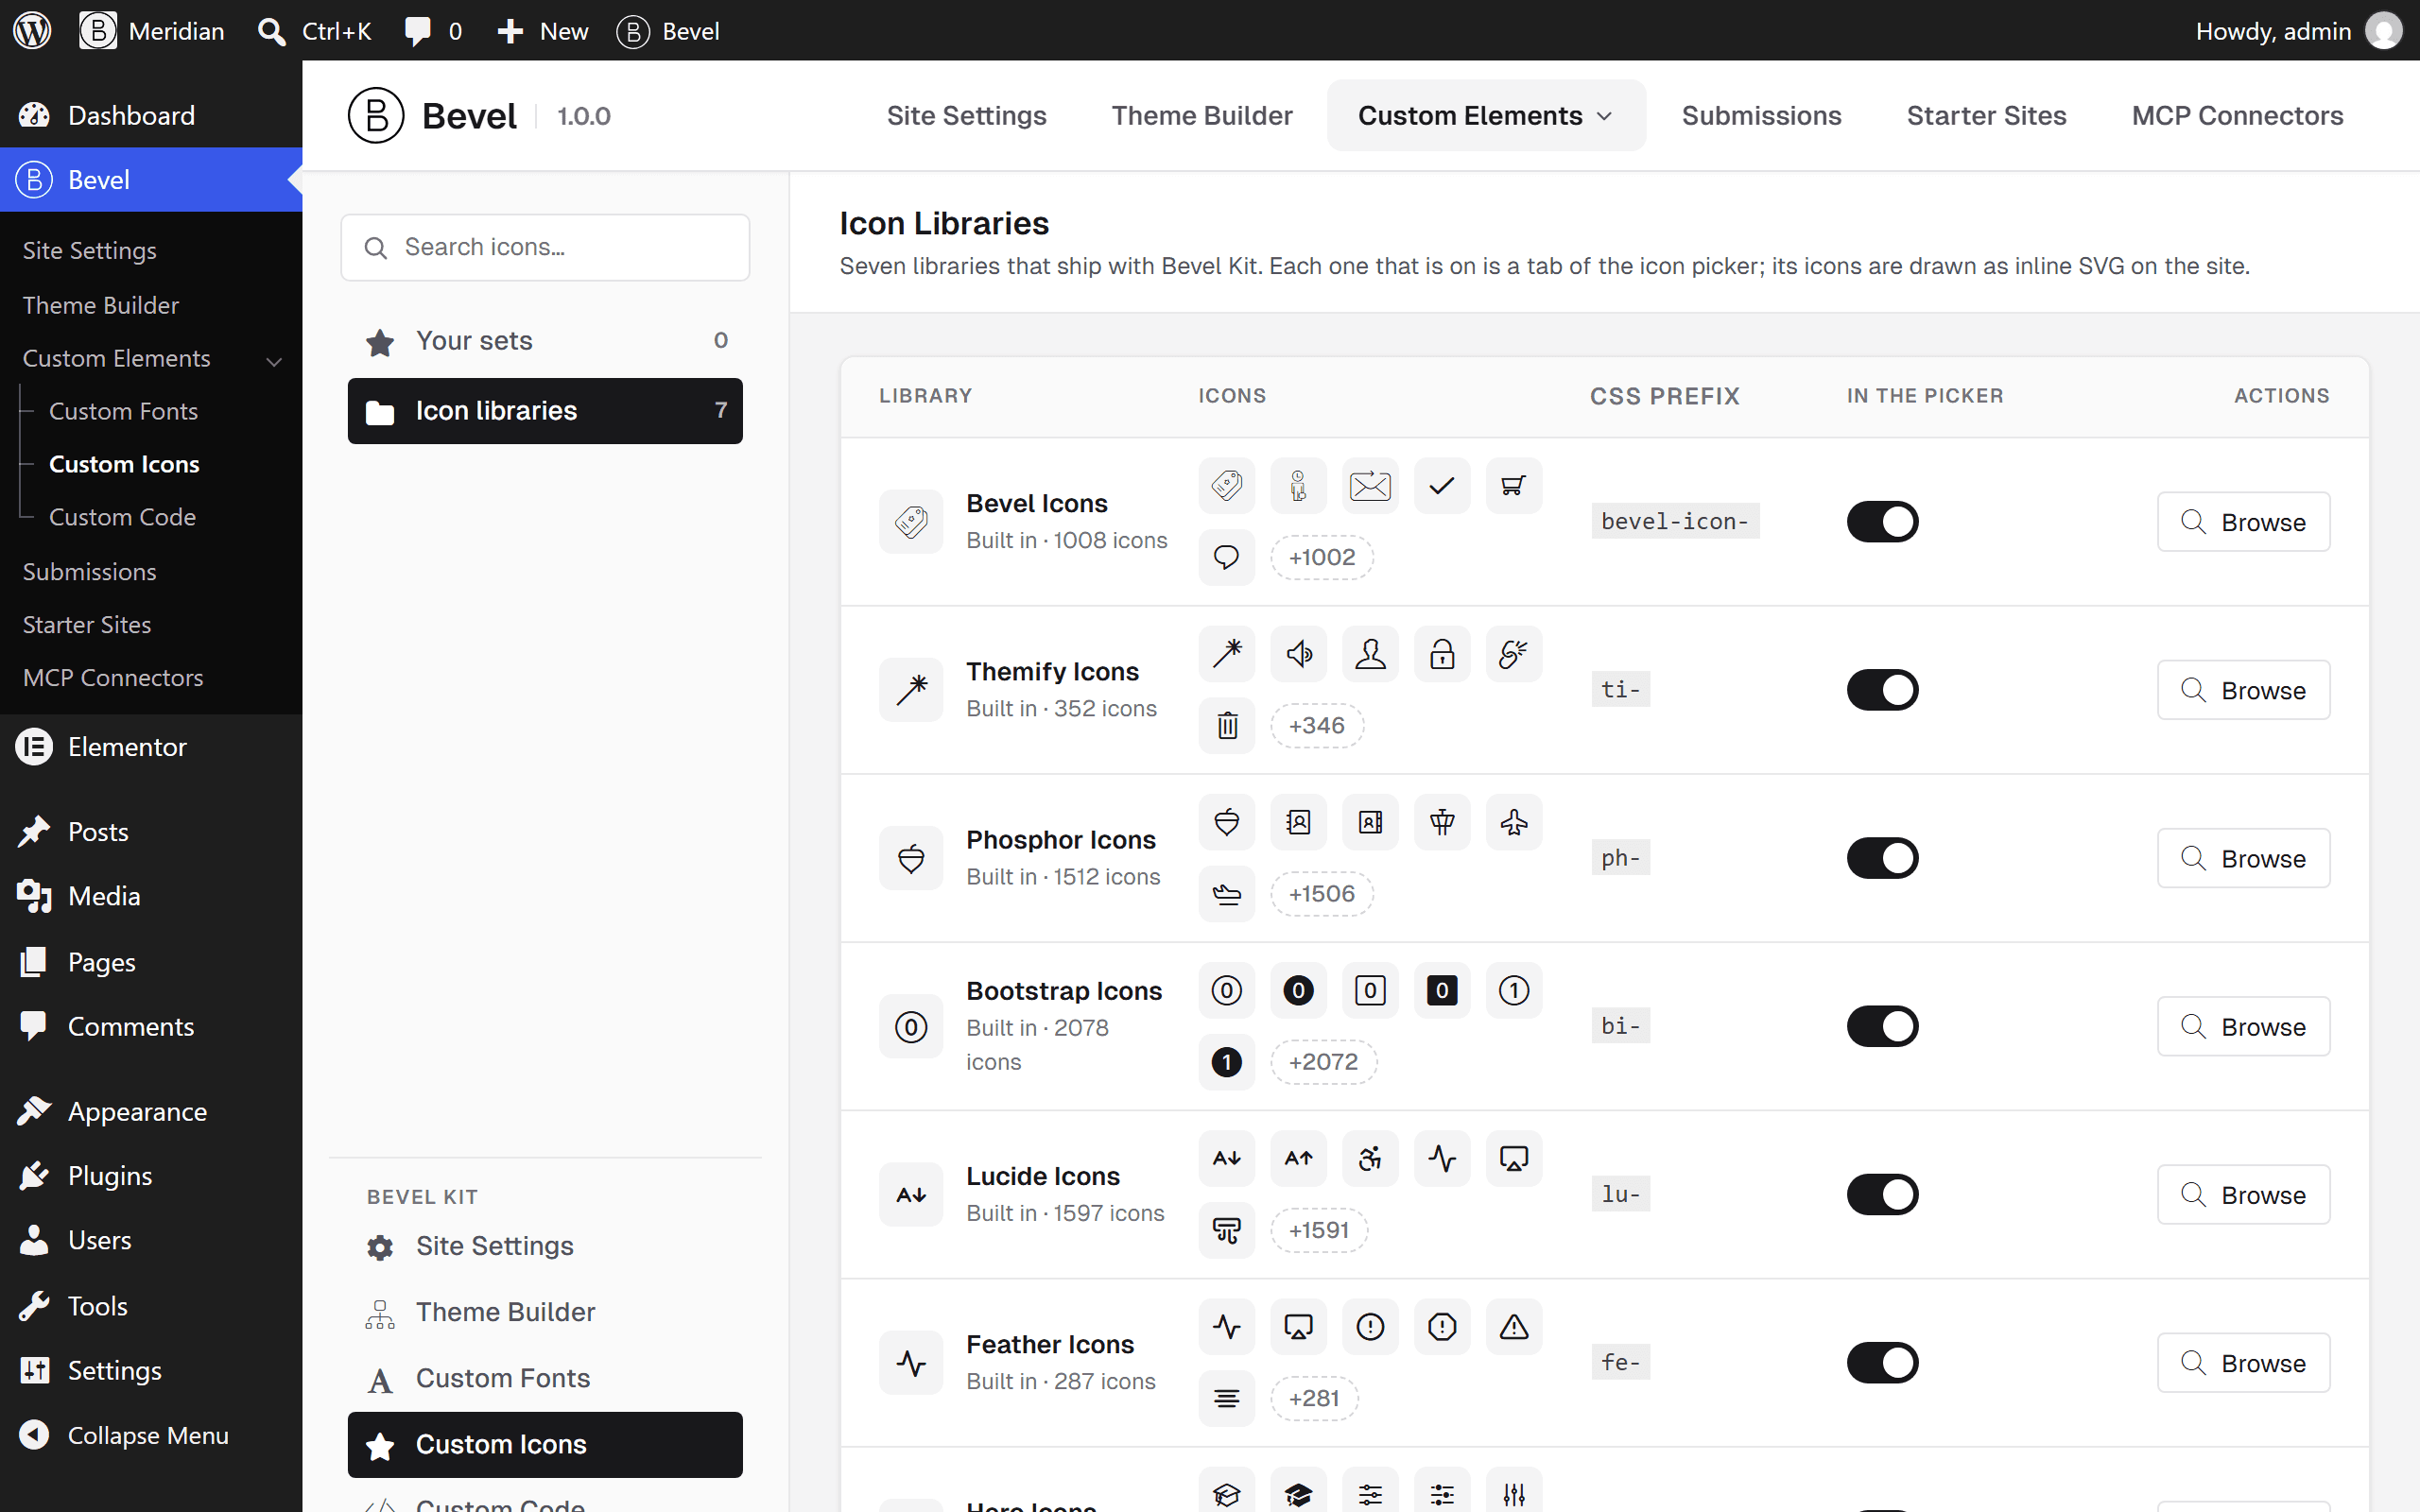
Task: Click the megaphone icon in Themify Icons row
Action: pos(1299,654)
